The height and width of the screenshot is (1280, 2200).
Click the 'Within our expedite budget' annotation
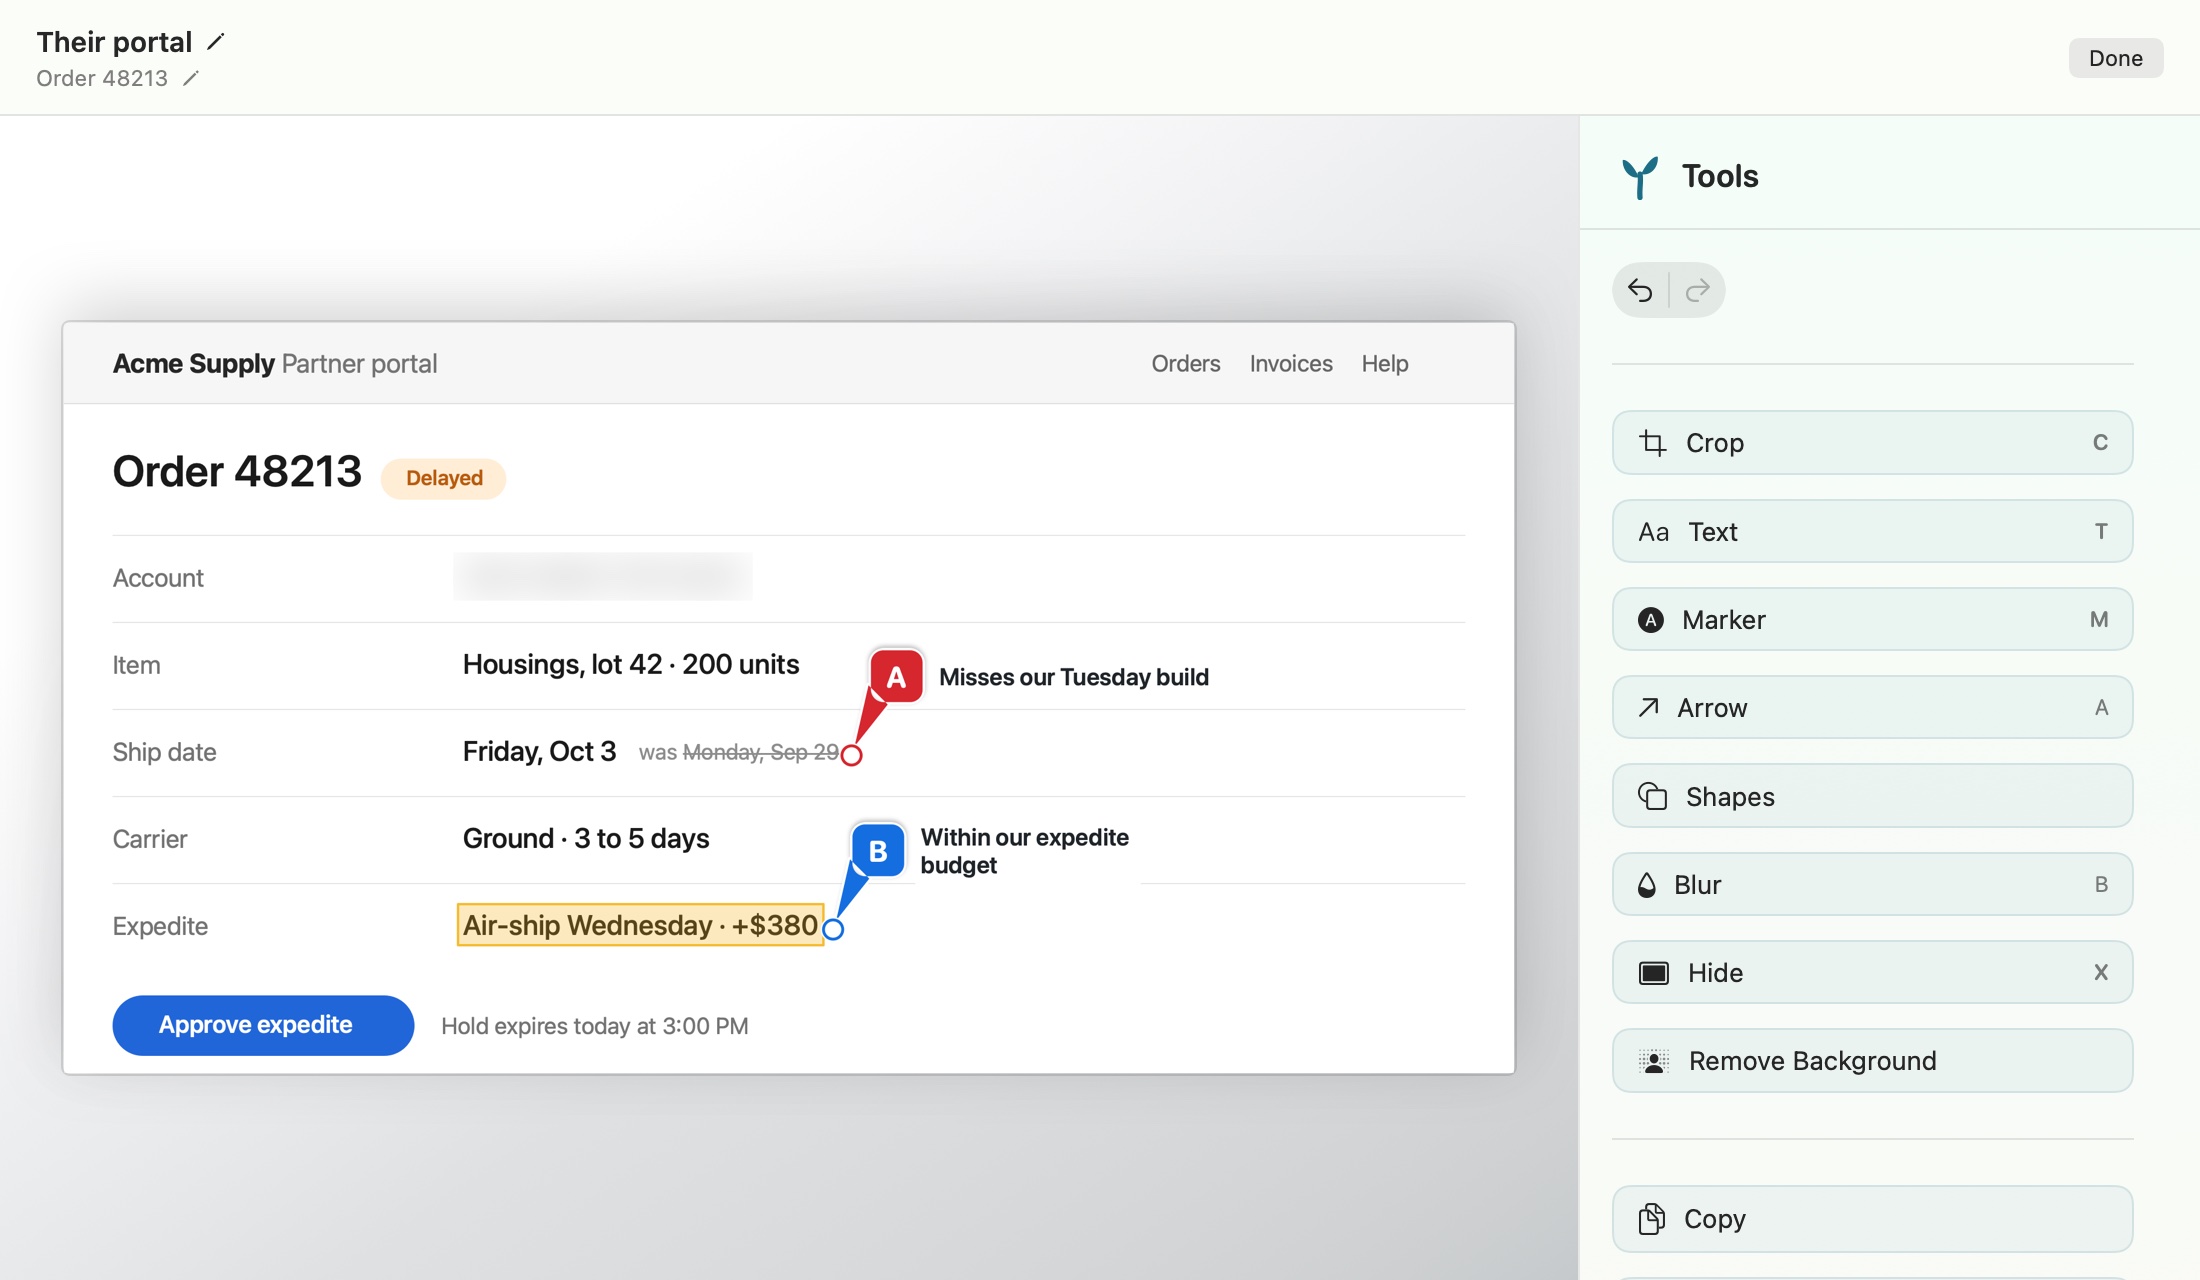click(x=1025, y=851)
